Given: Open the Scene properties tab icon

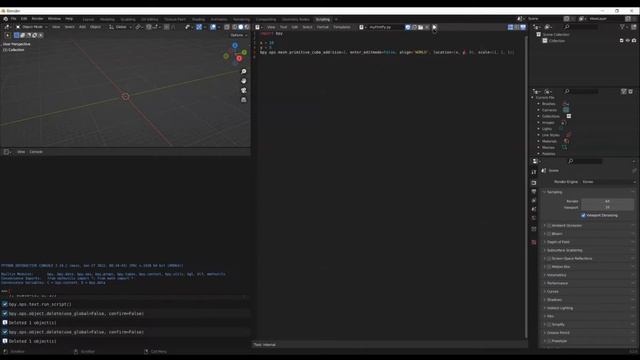Looking at the screenshot, I should 534,209.
